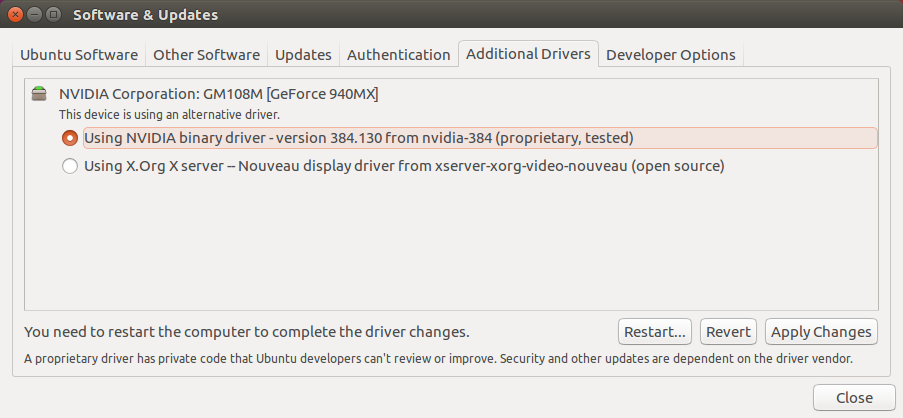903x418 pixels.
Task: Switch to the Ubuntu Software tab
Action: pyautogui.click(x=79, y=55)
